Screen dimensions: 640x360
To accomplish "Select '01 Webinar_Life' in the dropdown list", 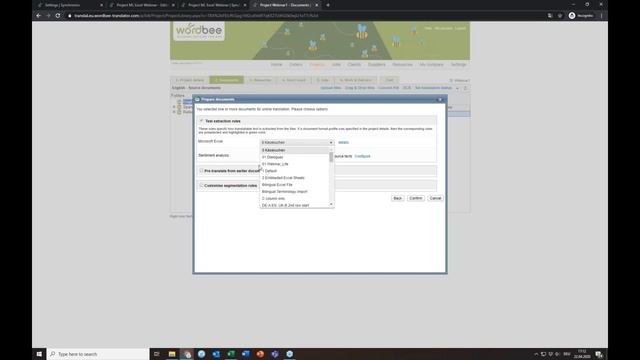I will click(295, 164).
